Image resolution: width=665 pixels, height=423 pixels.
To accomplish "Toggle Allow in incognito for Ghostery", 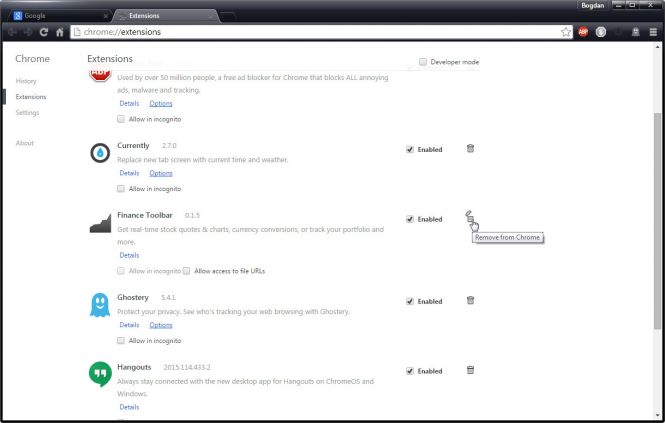I will coord(121,341).
